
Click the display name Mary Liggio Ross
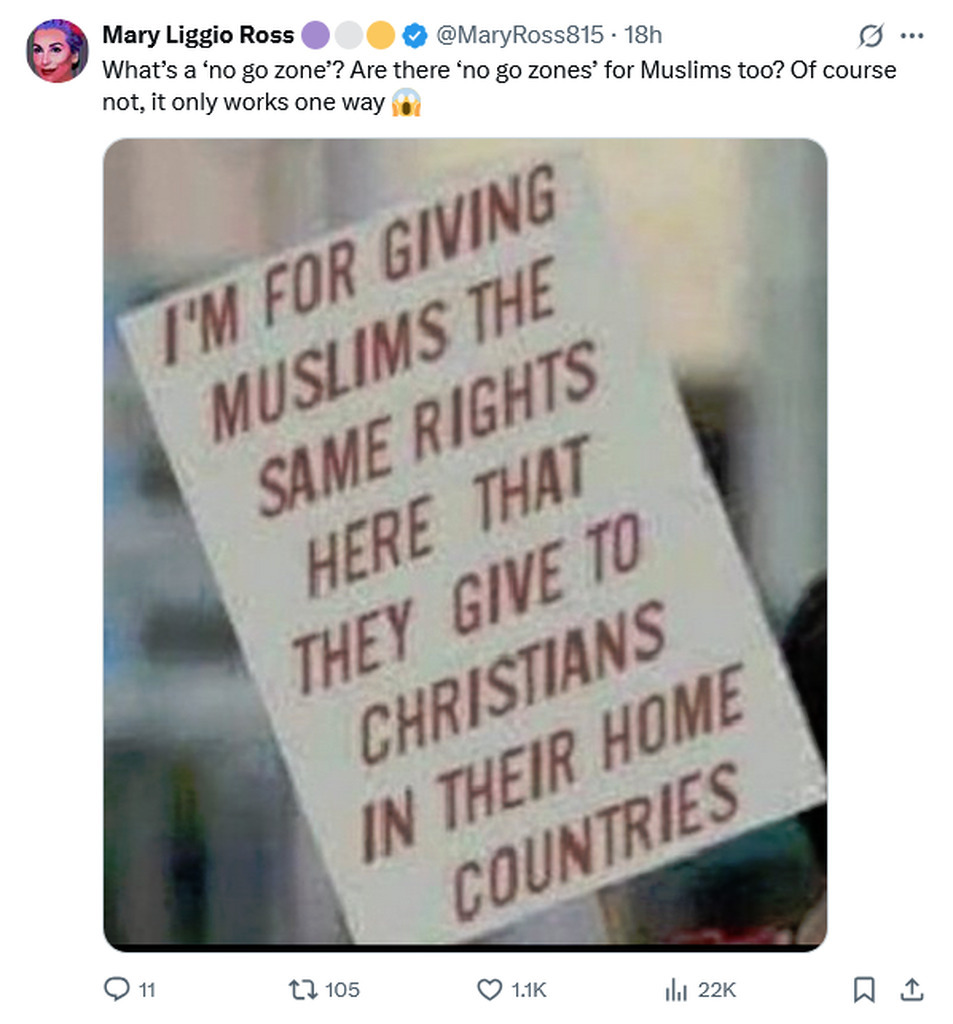click(198, 35)
